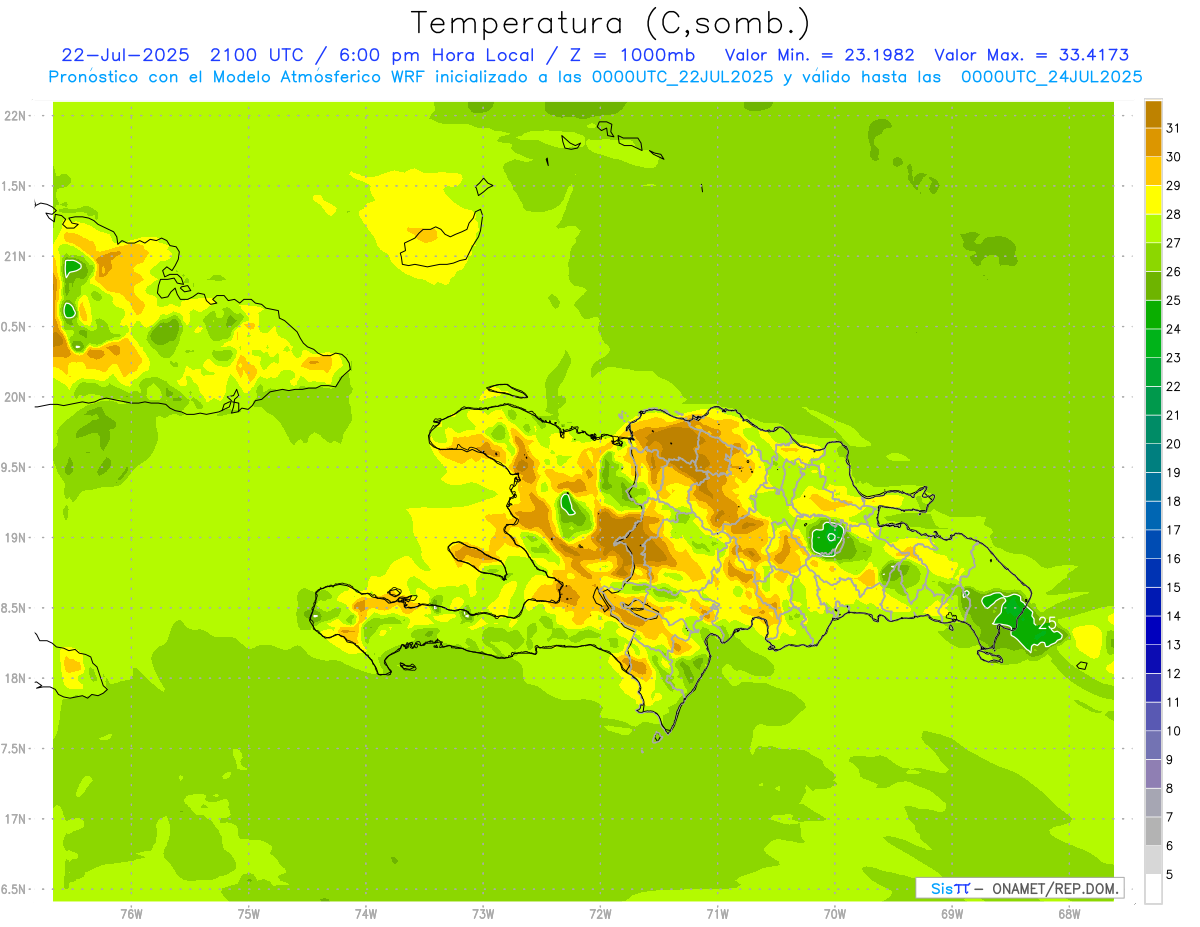Click the "Valor Max. = 33.4173" readout

click(x=1031, y=55)
